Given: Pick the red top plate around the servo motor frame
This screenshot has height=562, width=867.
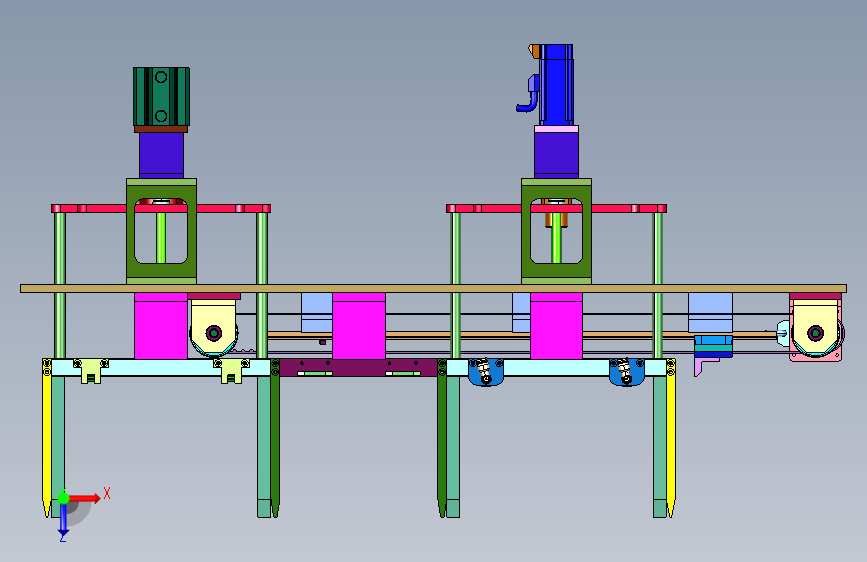Looking at the screenshot, I should pos(556,209).
